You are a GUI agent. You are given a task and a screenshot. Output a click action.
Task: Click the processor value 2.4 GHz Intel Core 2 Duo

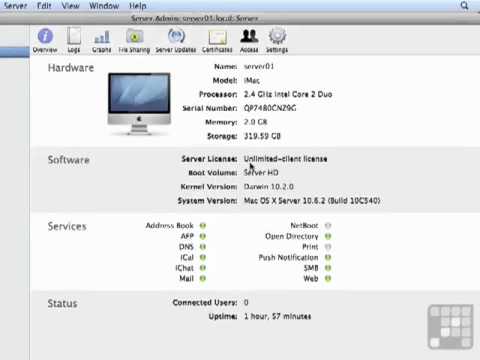[x=288, y=94]
